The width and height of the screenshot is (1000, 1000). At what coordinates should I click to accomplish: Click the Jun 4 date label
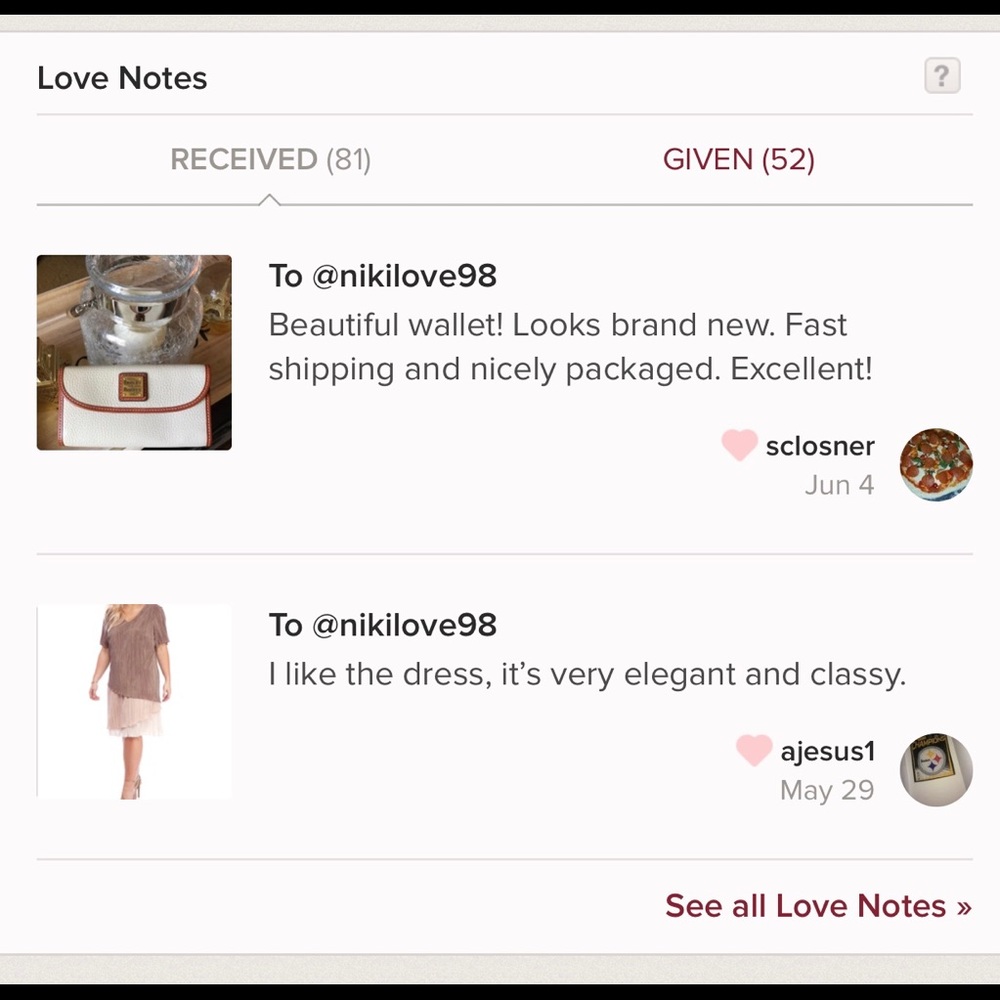tap(839, 485)
